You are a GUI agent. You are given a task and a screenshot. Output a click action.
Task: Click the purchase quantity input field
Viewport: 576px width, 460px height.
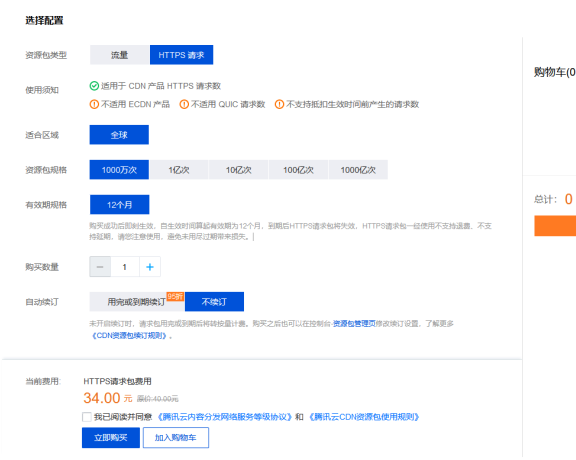point(125,267)
